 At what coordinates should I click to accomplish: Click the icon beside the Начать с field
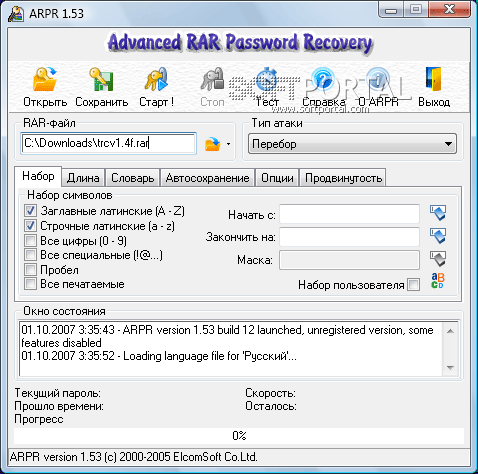click(x=438, y=213)
